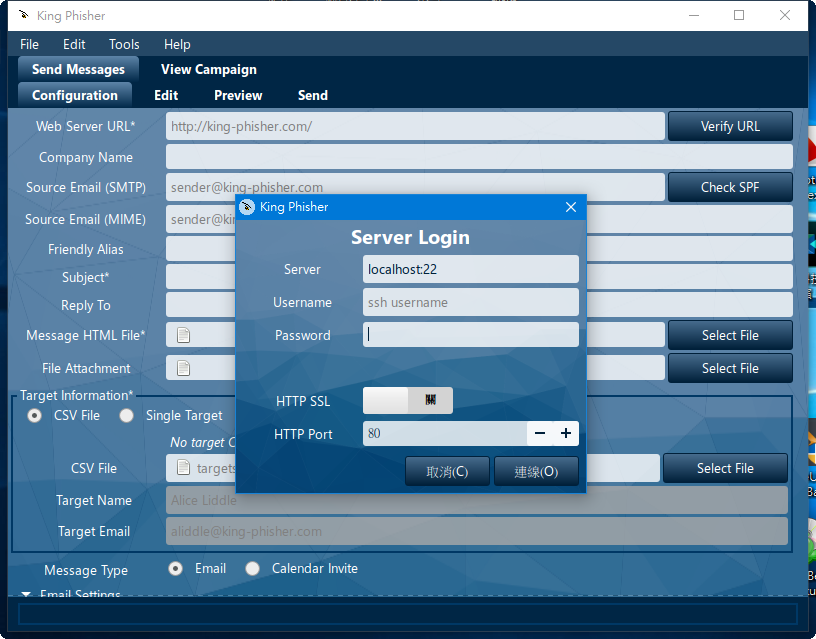Click the Web Server URL field
Viewport: 816px width, 639px height.
[x=415, y=126]
